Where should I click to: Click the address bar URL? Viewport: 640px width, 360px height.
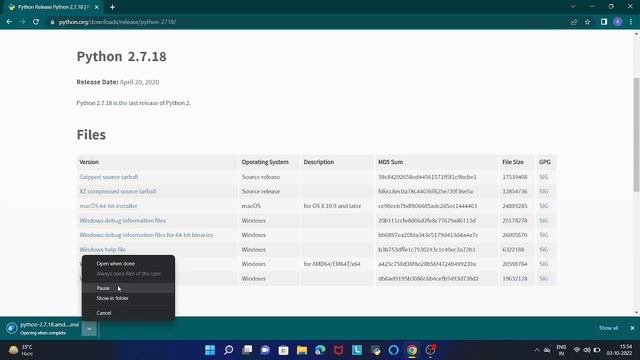[117, 22]
